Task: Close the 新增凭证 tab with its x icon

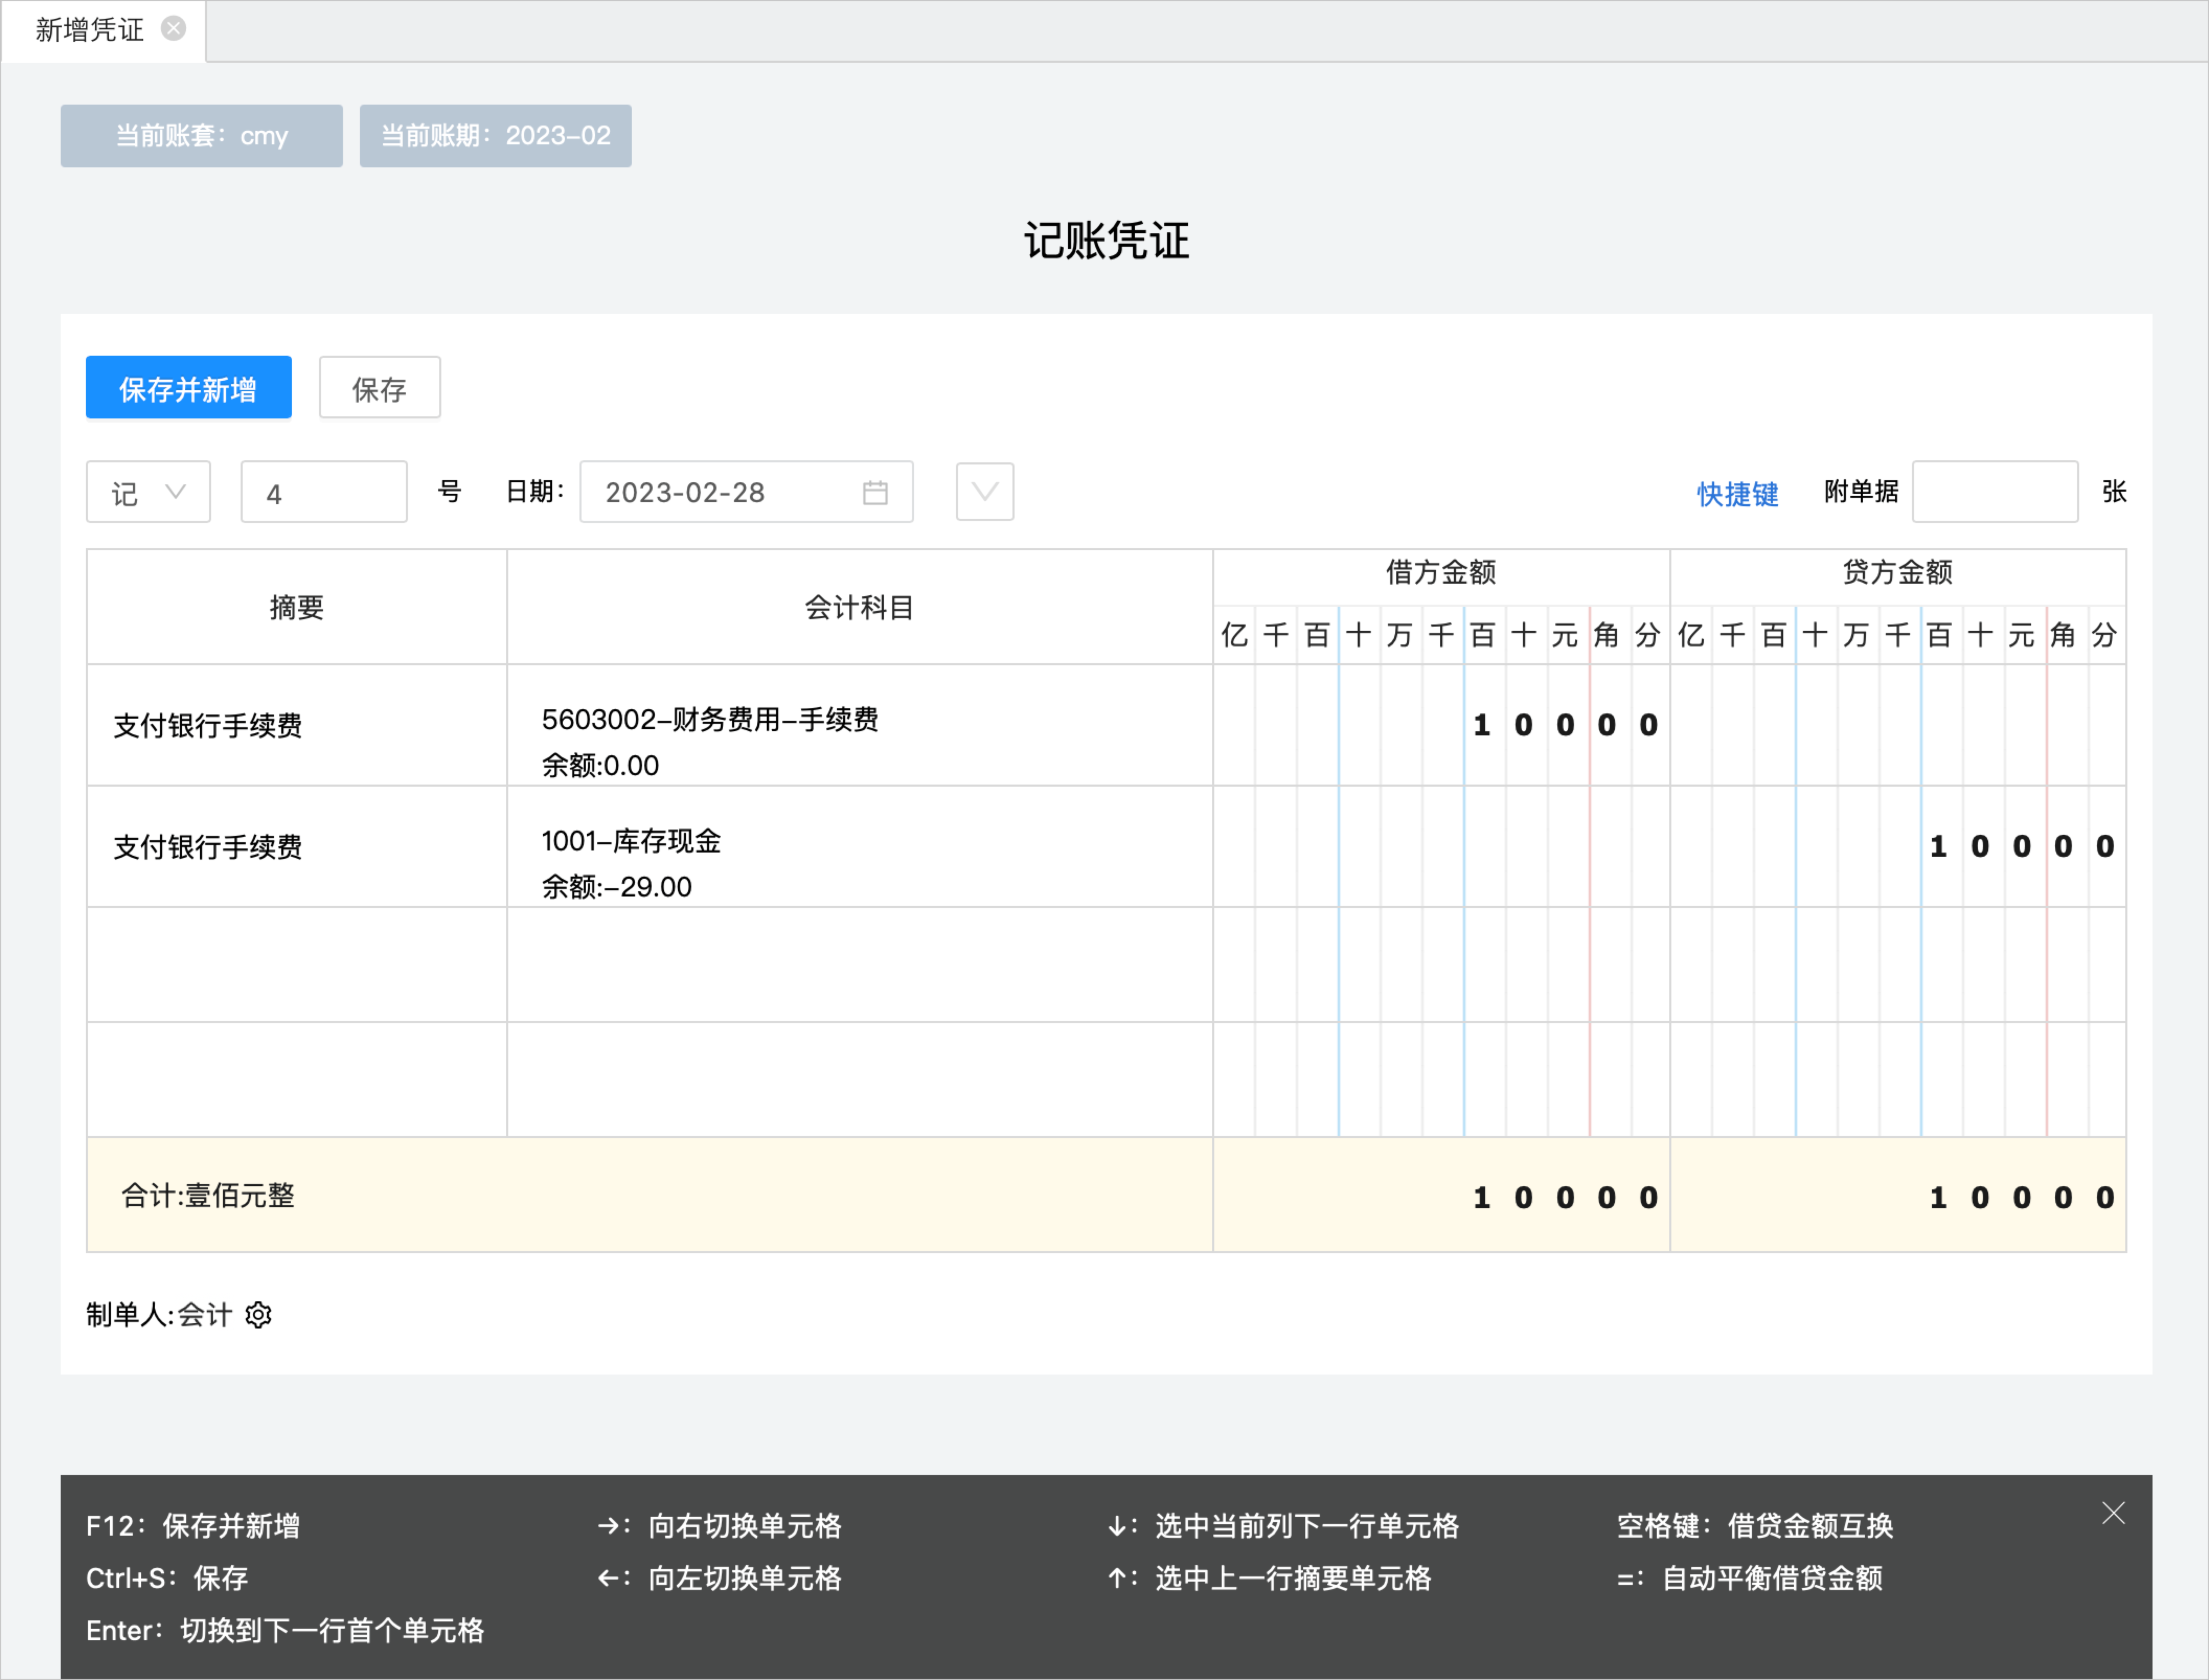Action: tap(174, 29)
